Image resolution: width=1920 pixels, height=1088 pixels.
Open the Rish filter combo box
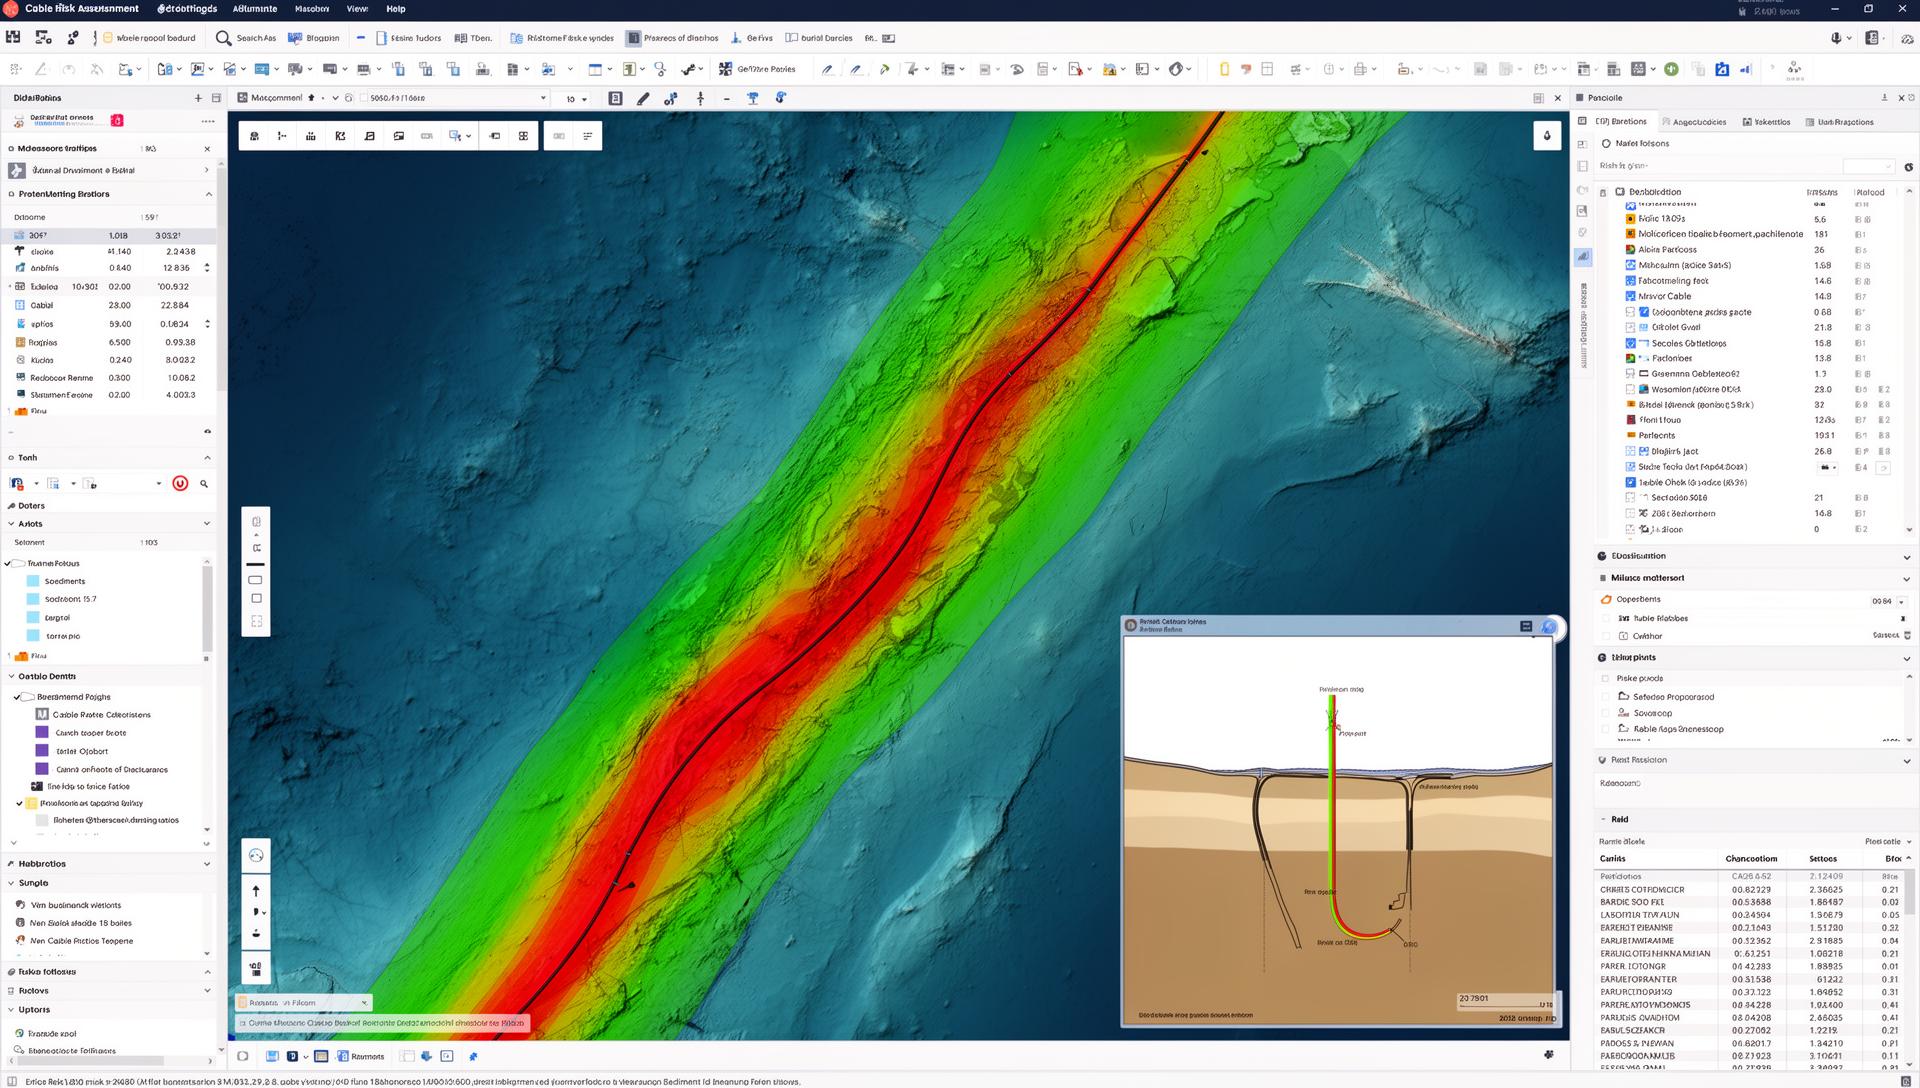[x=1868, y=166]
